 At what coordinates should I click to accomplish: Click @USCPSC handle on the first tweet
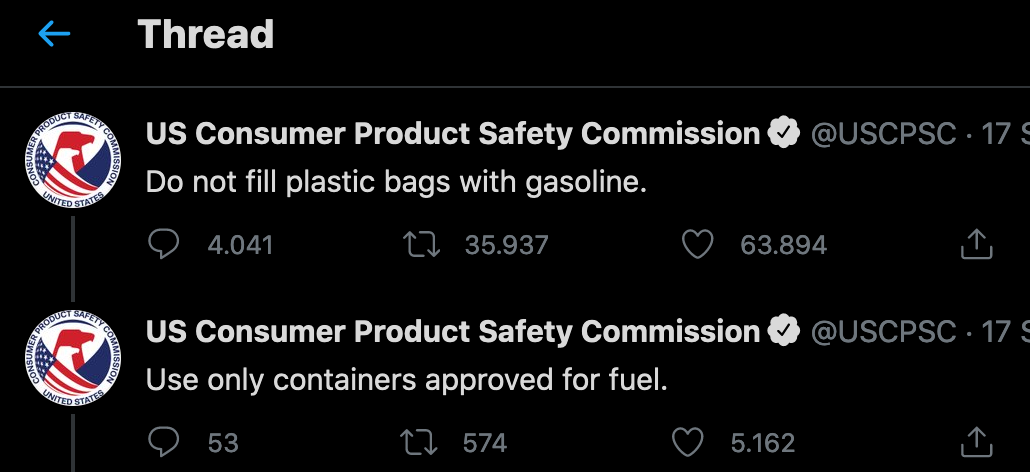coord(883,133)
